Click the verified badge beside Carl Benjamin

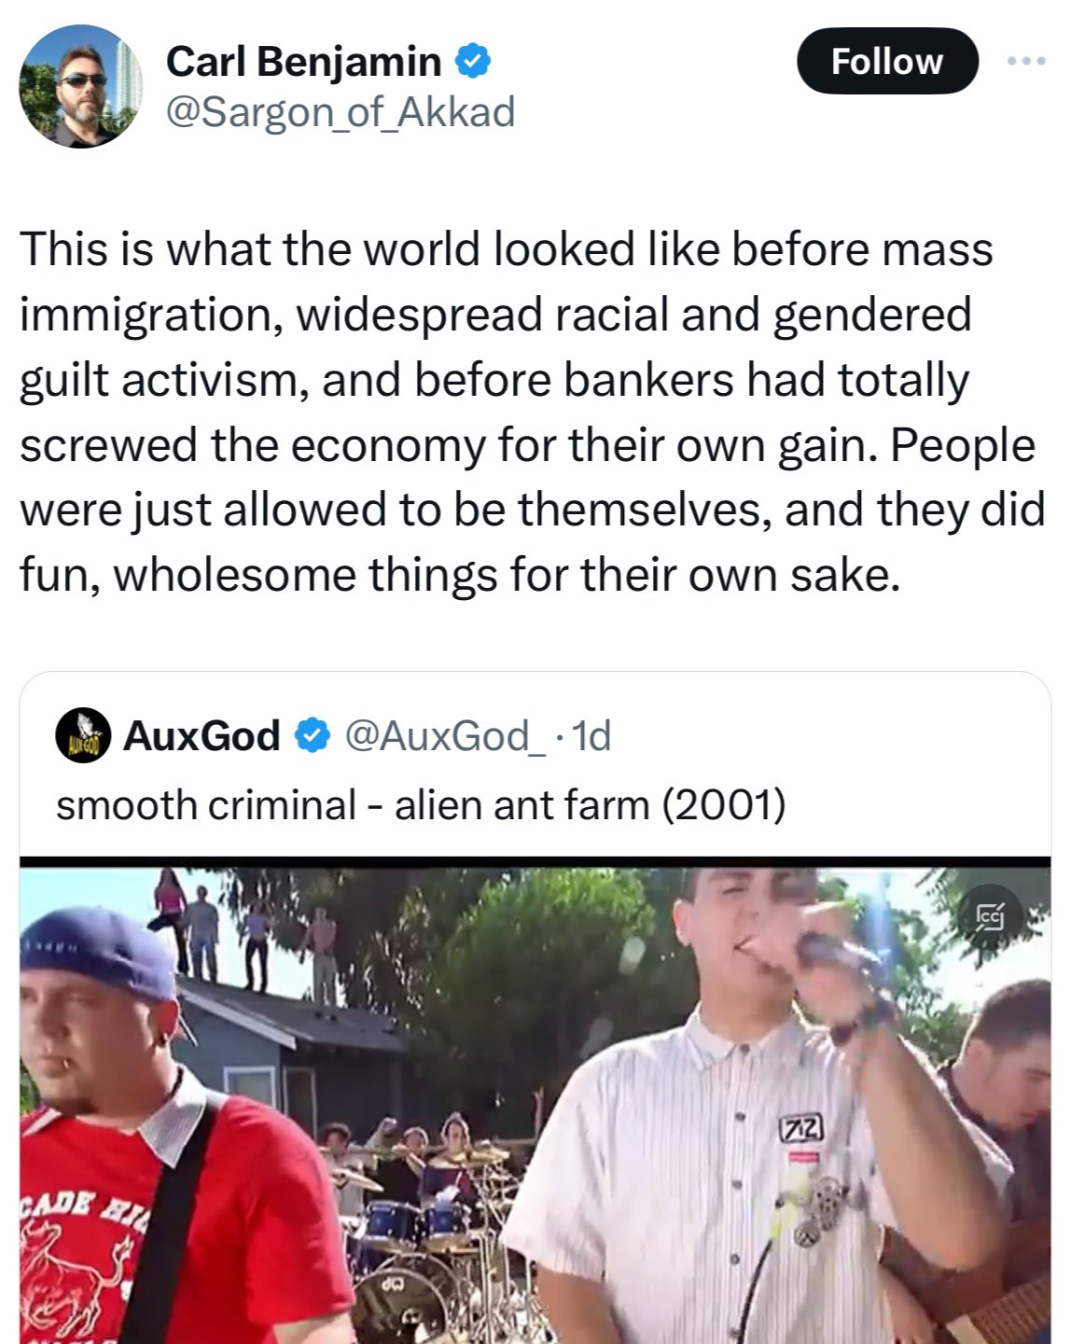472,61
